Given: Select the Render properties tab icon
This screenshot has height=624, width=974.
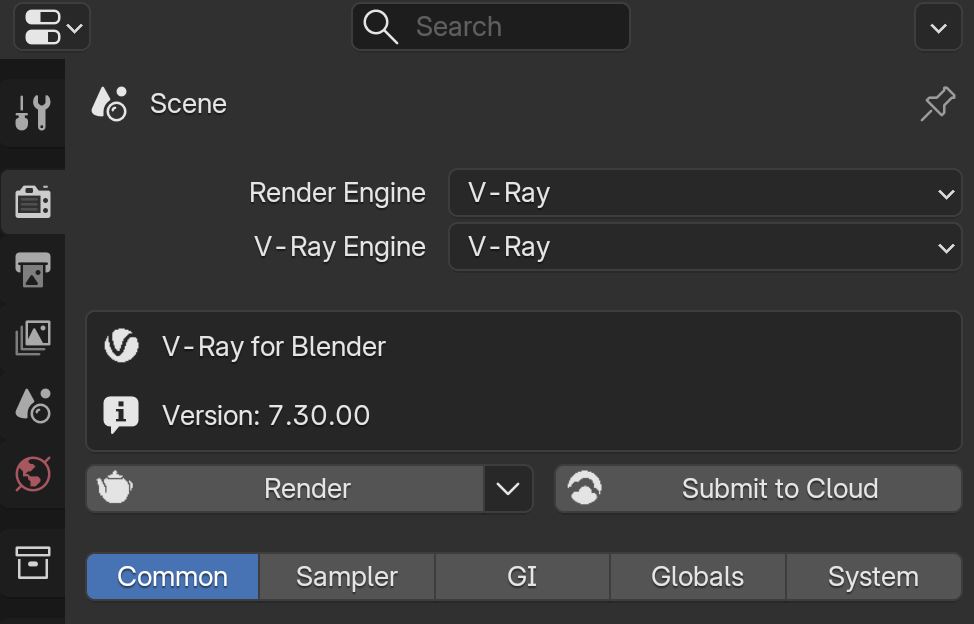Looking at the screenshot, I should coord(32,202).
